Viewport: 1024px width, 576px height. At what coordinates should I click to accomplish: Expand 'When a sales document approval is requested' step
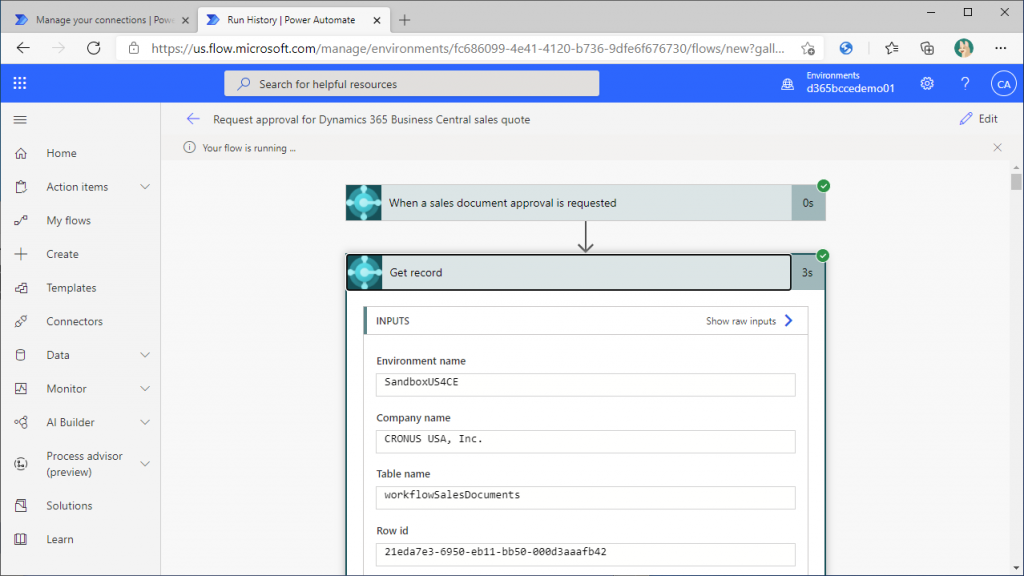[x=585, y=203]
